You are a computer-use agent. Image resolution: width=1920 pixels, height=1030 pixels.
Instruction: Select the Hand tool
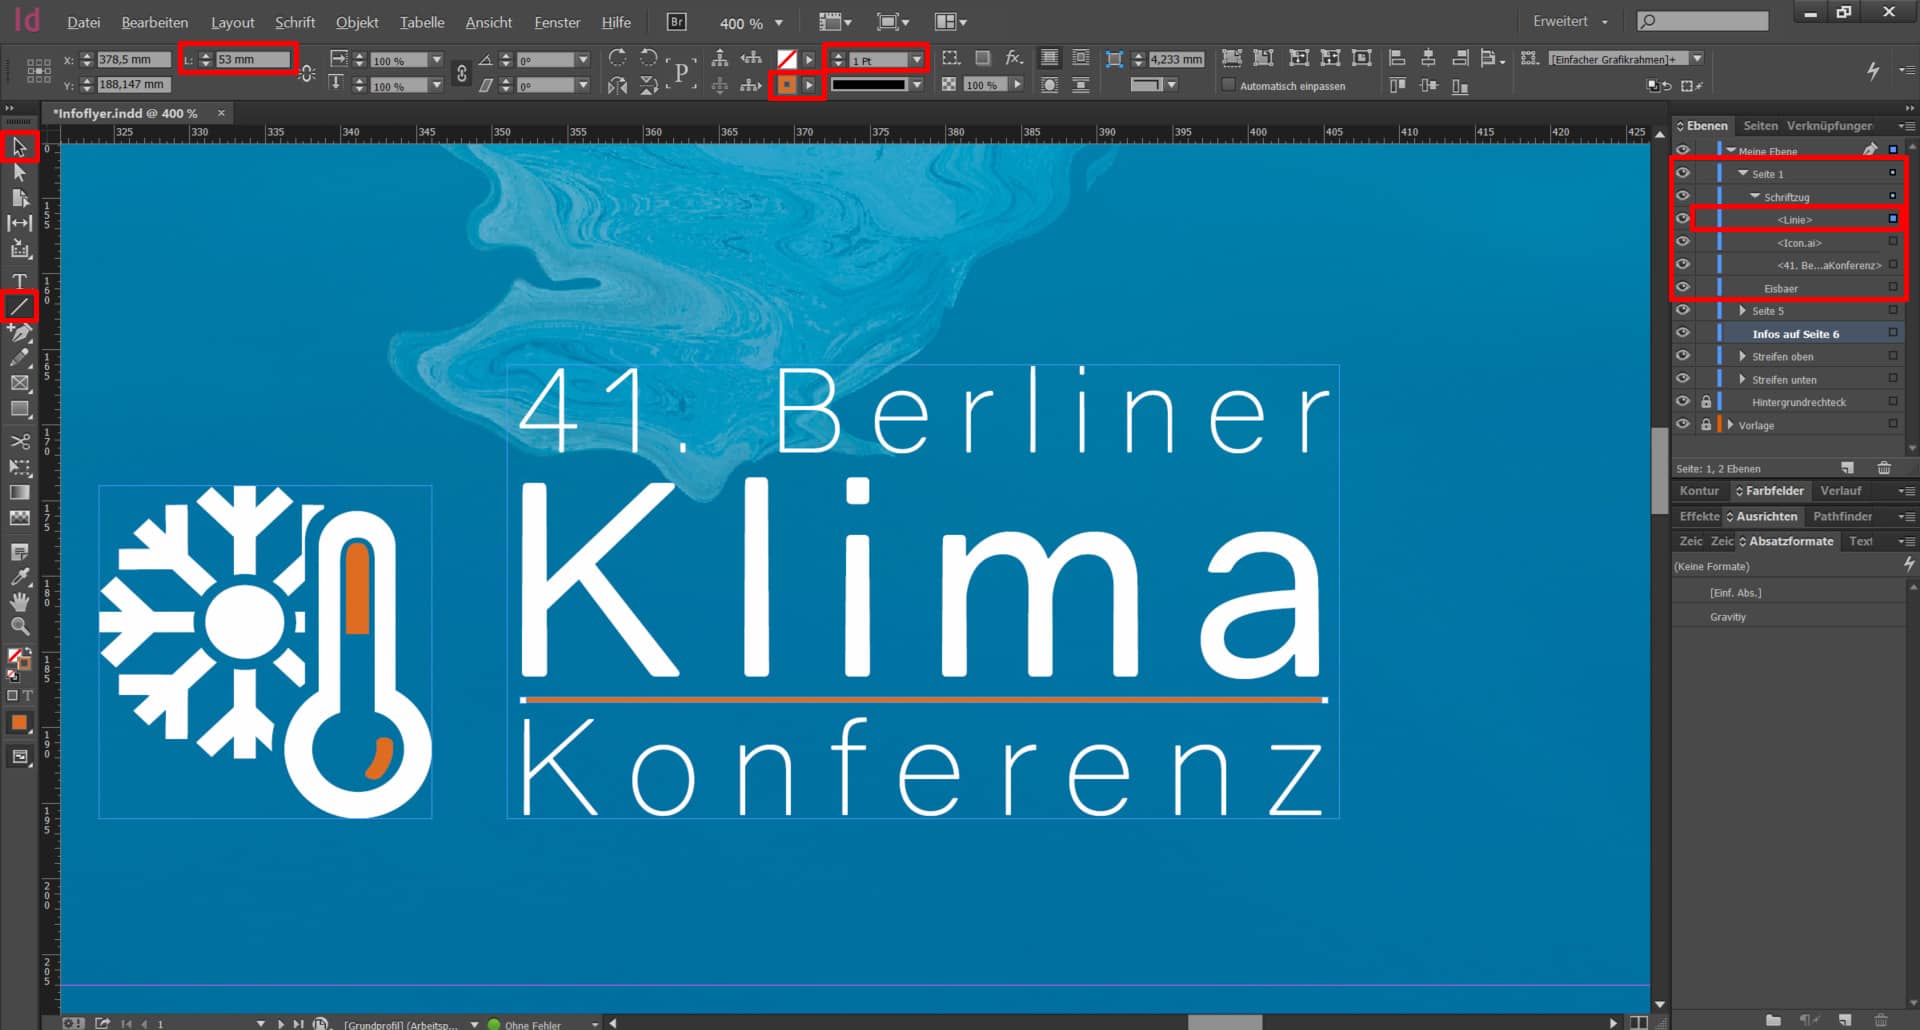tap(19, 601)
